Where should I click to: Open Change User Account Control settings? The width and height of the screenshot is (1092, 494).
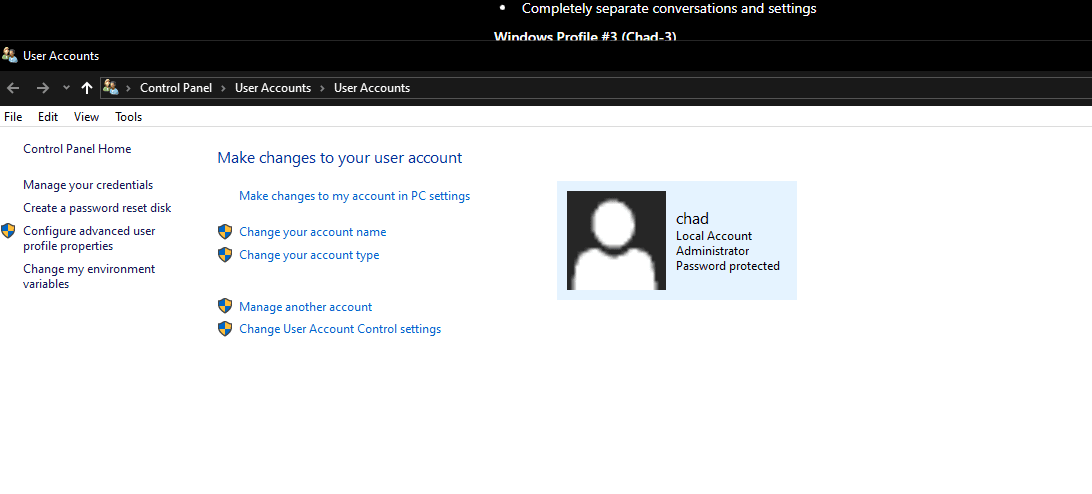(340, 329)
